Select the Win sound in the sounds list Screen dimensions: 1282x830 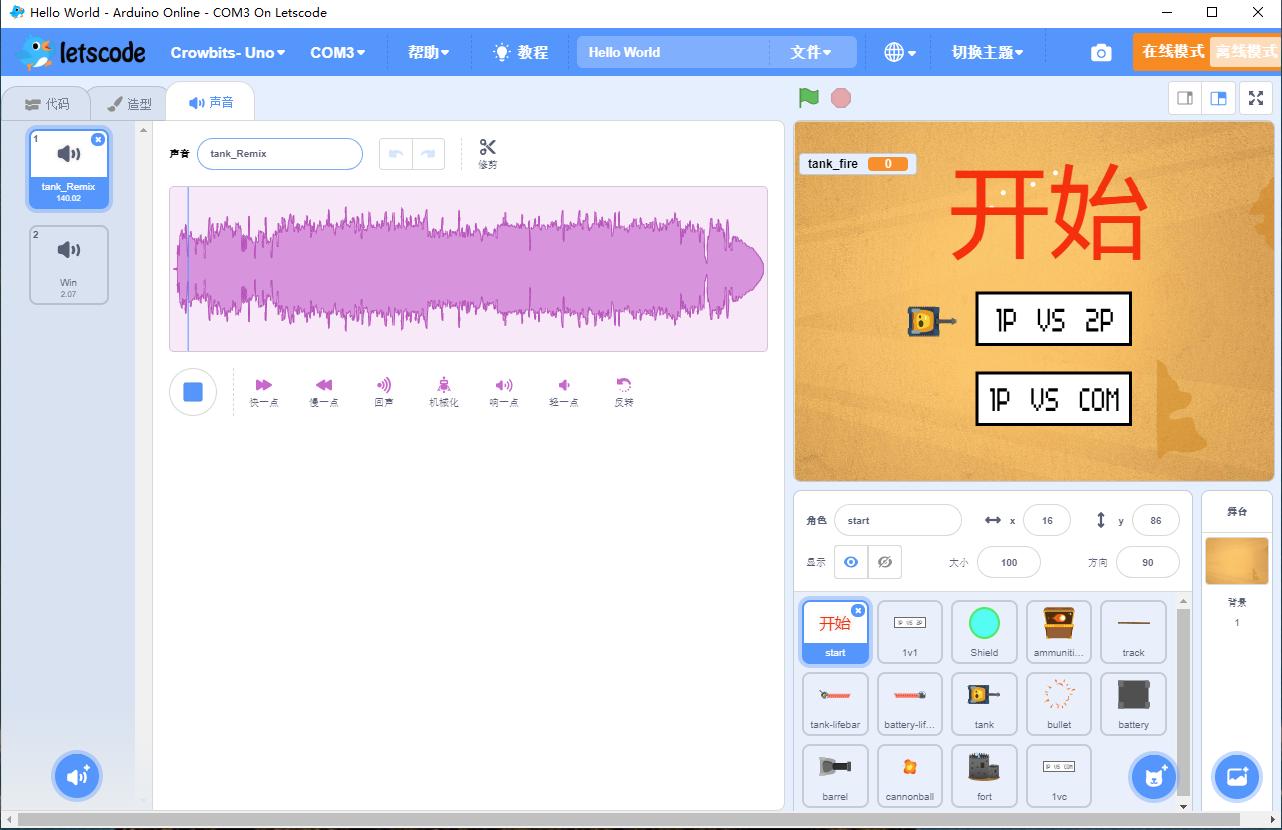[68, 264]
